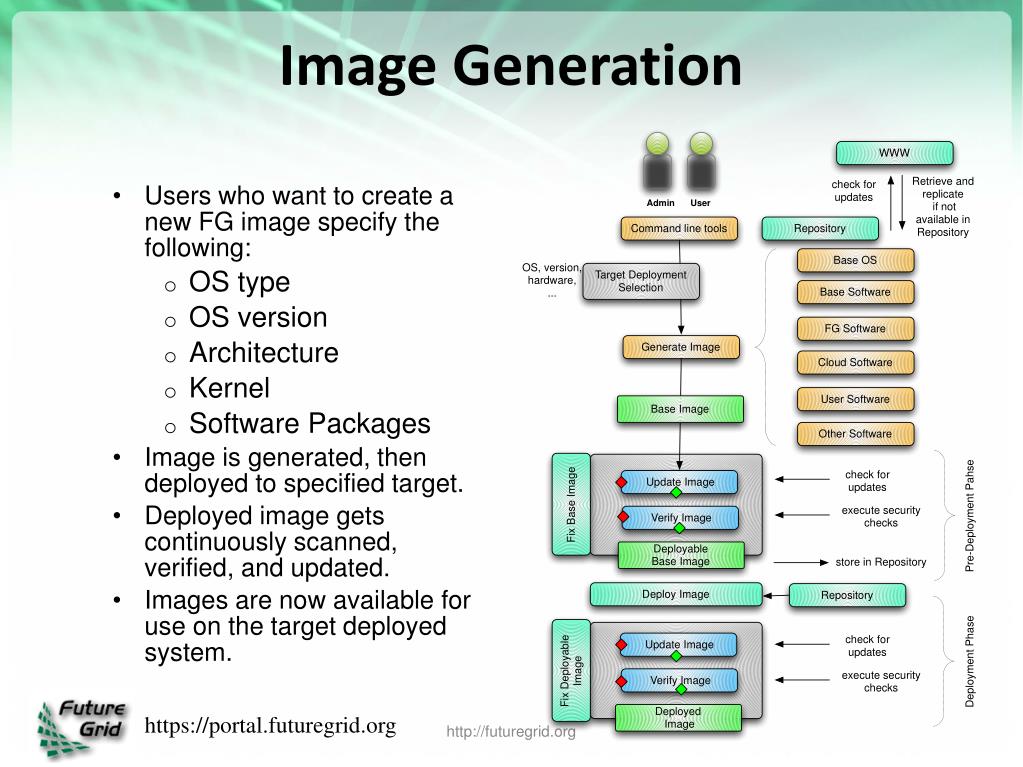Viewport: 1023px width, 767px height.
Task: Click the Image Generation slide title
Action: click(511, 66)
